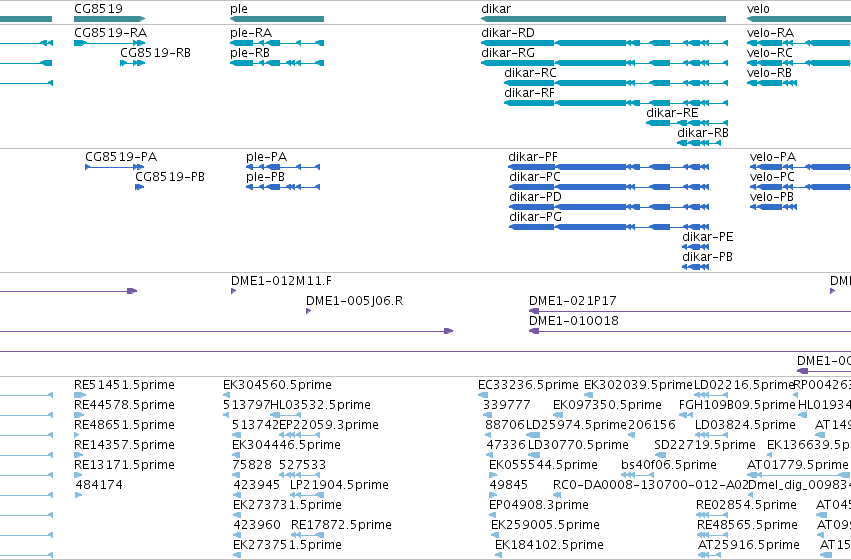The width and height of the screenshot is (851, 560).
Task: Select transcript velo-RC
Action: pos(799,63)
